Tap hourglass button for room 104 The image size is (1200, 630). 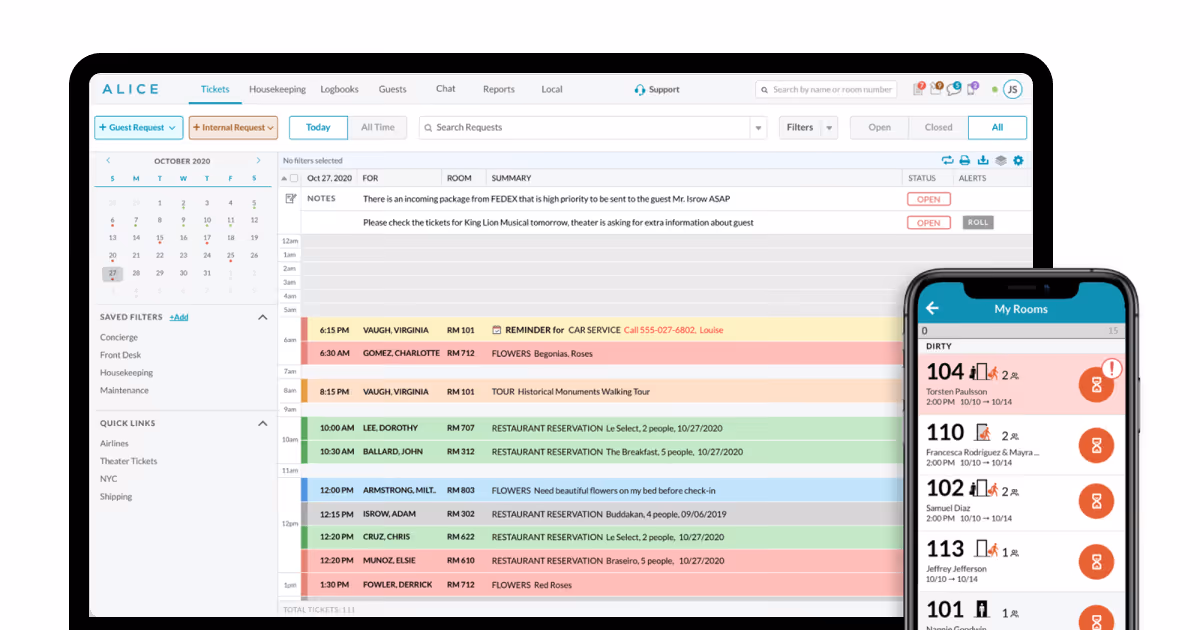coord(1096,385)
